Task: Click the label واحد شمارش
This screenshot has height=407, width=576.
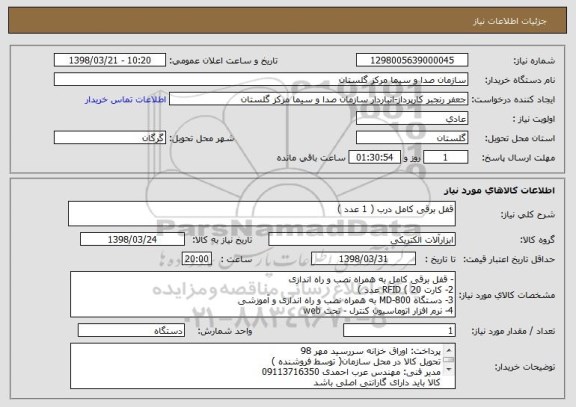Action: (x=225, y=331)
